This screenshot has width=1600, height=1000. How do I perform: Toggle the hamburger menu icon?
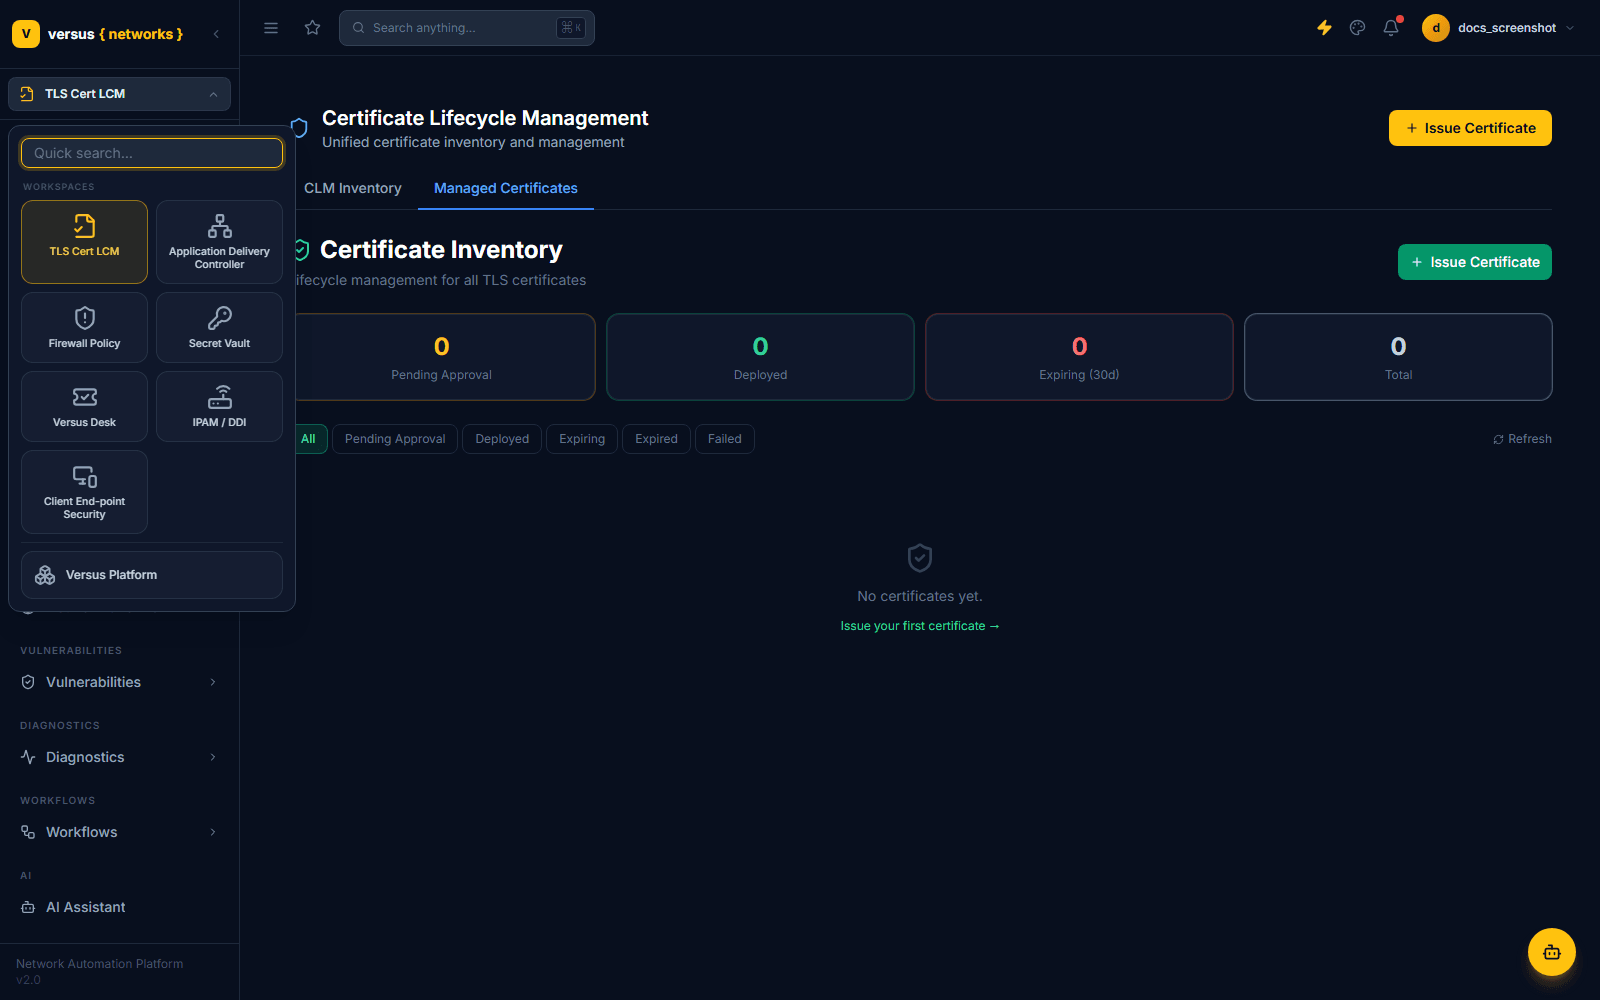271,28
